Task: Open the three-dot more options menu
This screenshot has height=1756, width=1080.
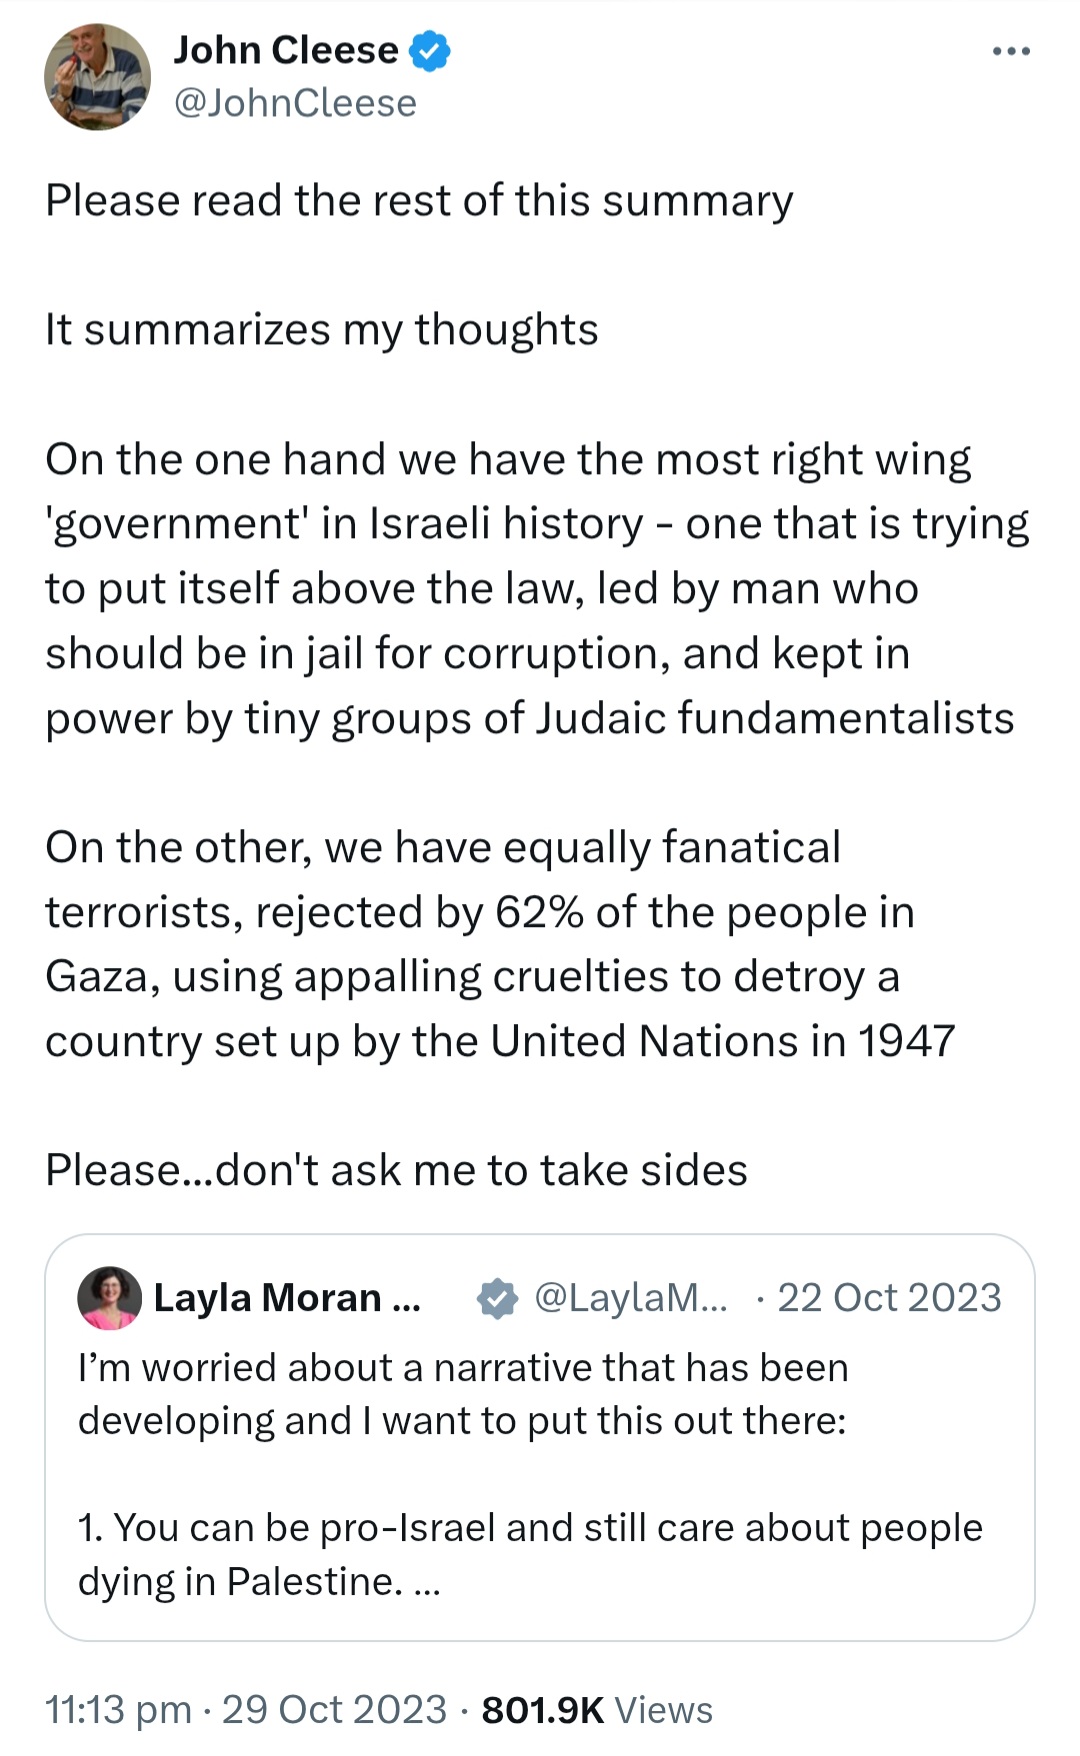Action: [1011, 51]
